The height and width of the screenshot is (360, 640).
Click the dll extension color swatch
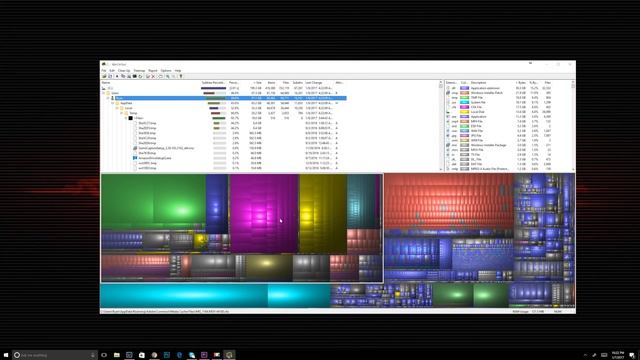(464, 88)
